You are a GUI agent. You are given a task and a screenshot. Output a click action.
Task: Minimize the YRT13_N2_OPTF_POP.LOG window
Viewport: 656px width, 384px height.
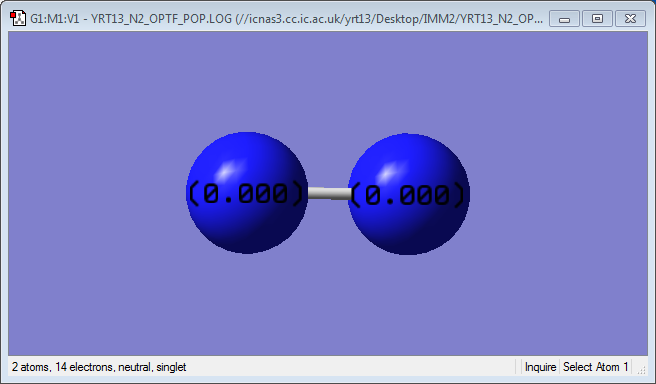[564, 19]
